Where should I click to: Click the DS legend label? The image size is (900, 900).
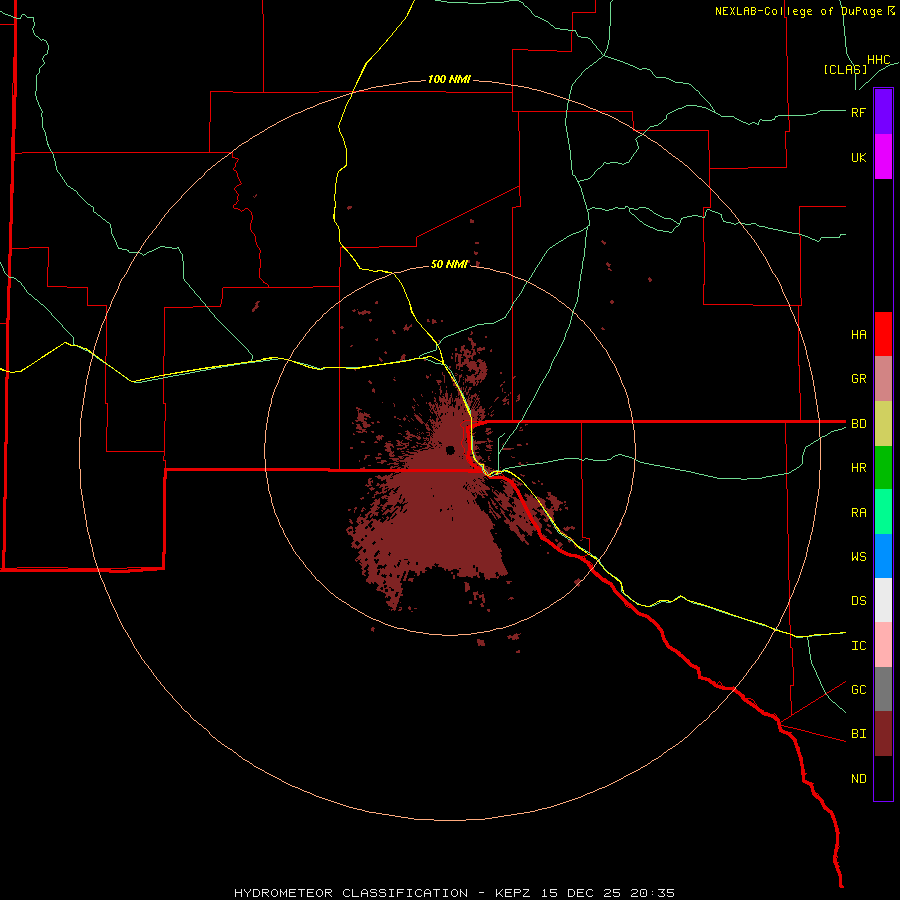click(x=858, y=601)
